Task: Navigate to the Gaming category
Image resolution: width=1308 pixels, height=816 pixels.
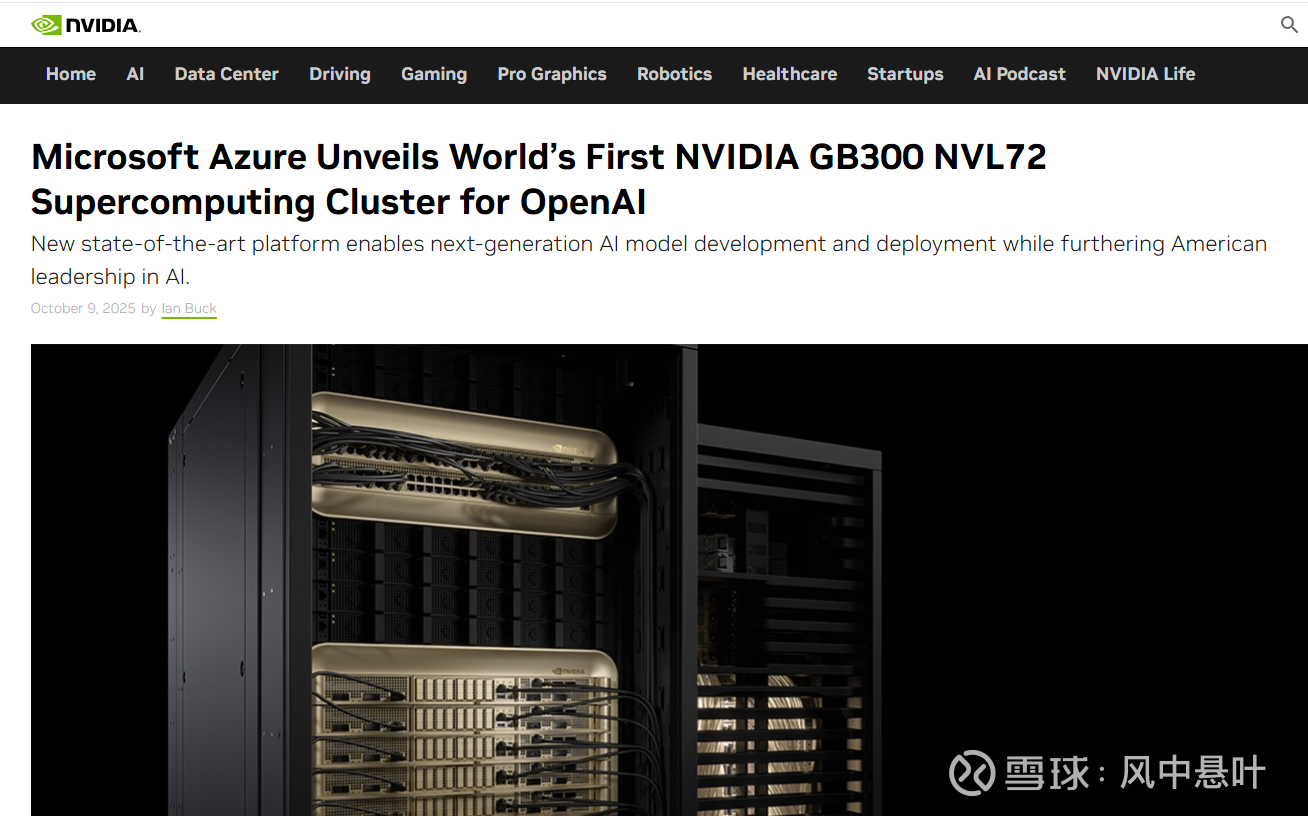Action: coord(434,74)
